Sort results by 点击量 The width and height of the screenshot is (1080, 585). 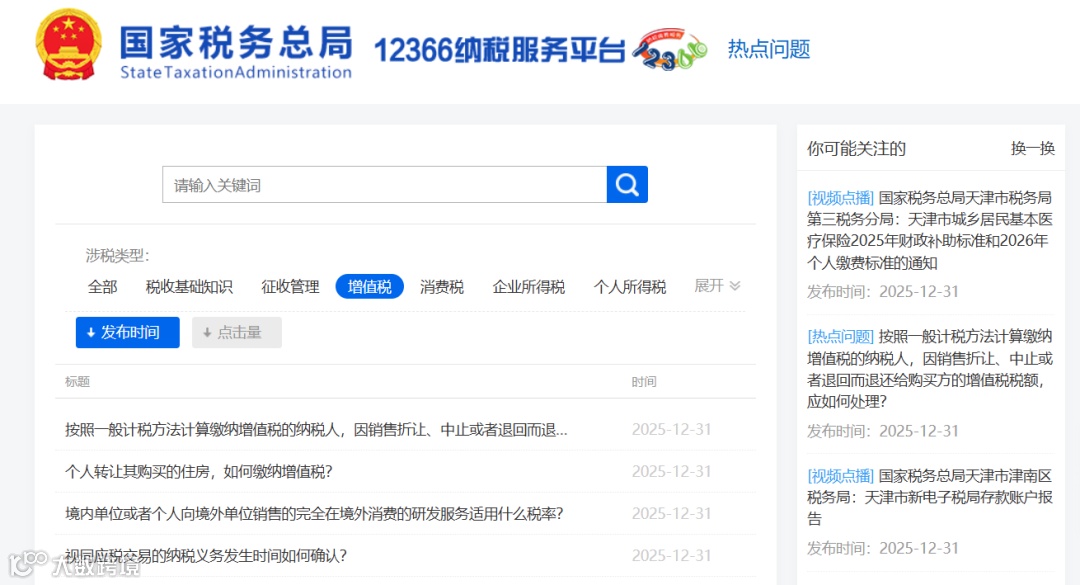(237, 332)
